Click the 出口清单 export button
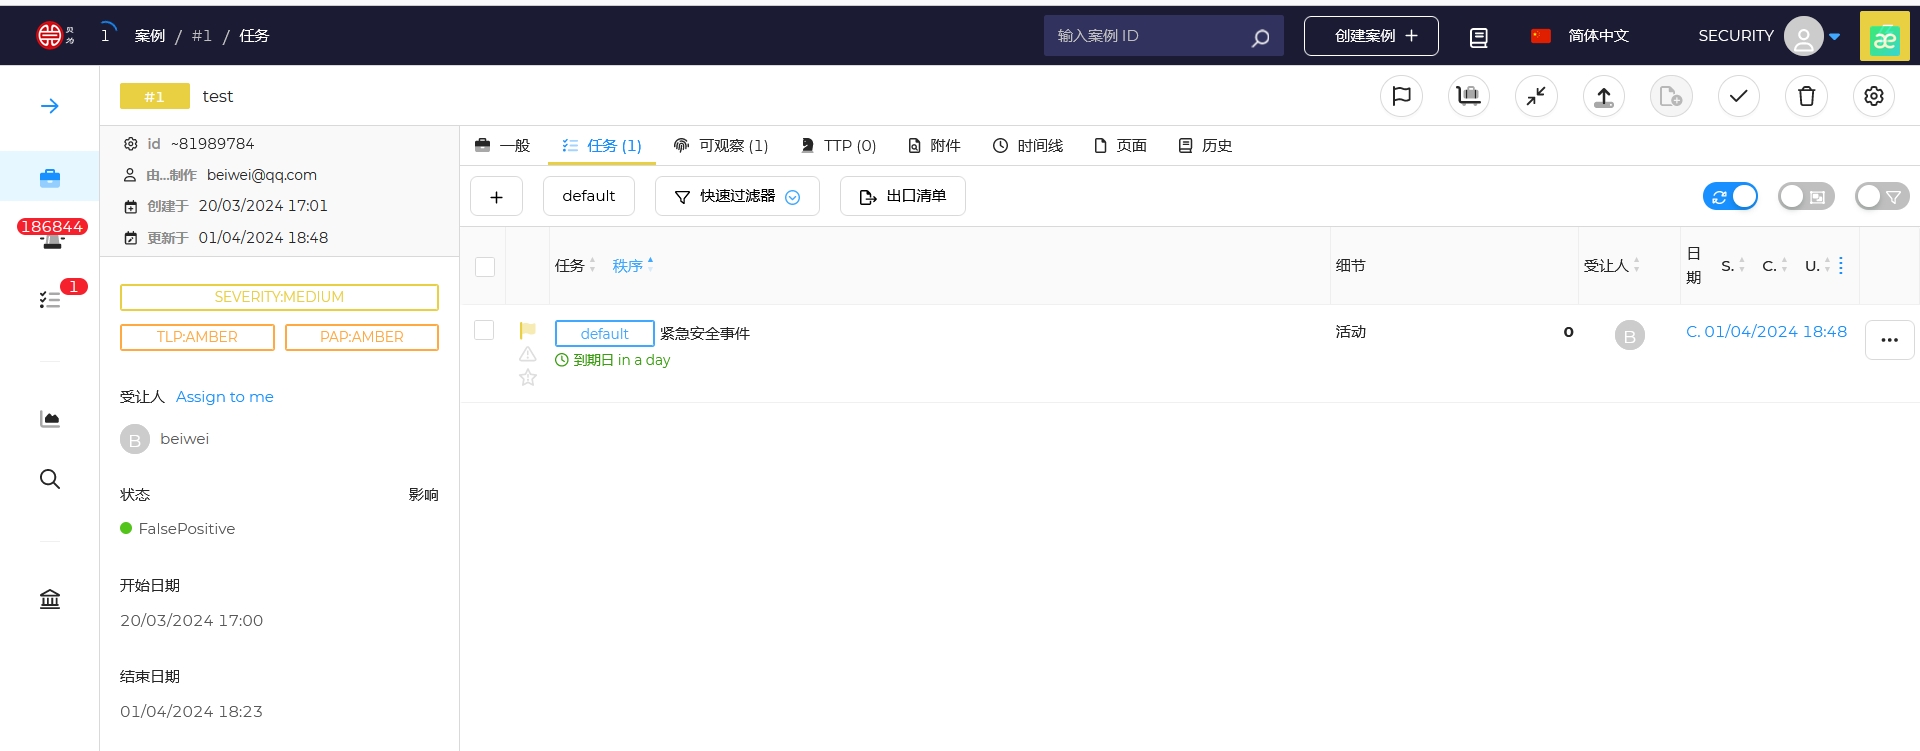Image resolution: width=1920 pixels, height=751 pixels. pyautogui.click(x=903, y=196)
